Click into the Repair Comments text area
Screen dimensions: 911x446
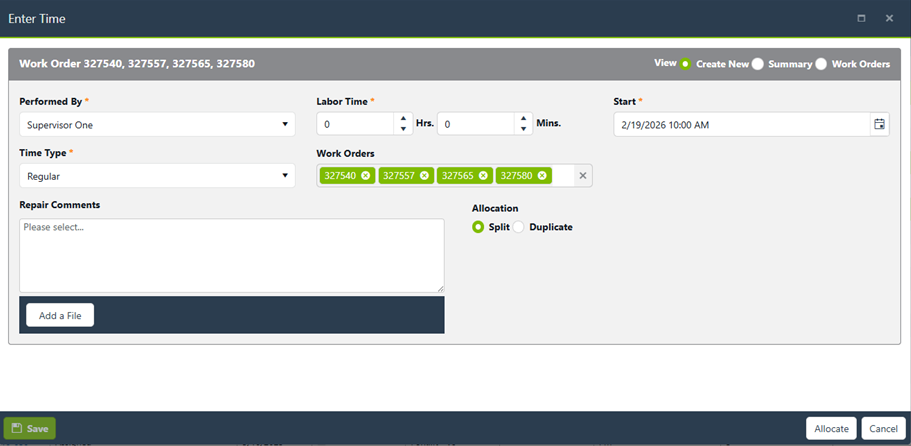coord(231,256)
